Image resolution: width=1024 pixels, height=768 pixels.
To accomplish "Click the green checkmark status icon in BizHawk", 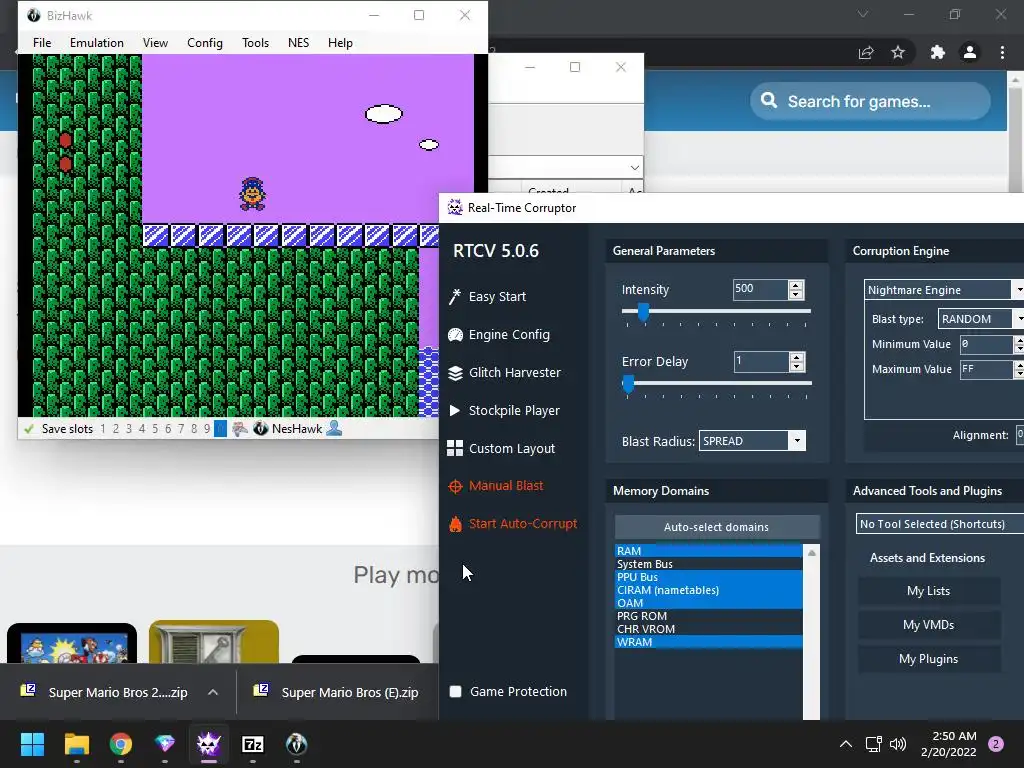I will (x=29, y=429).
